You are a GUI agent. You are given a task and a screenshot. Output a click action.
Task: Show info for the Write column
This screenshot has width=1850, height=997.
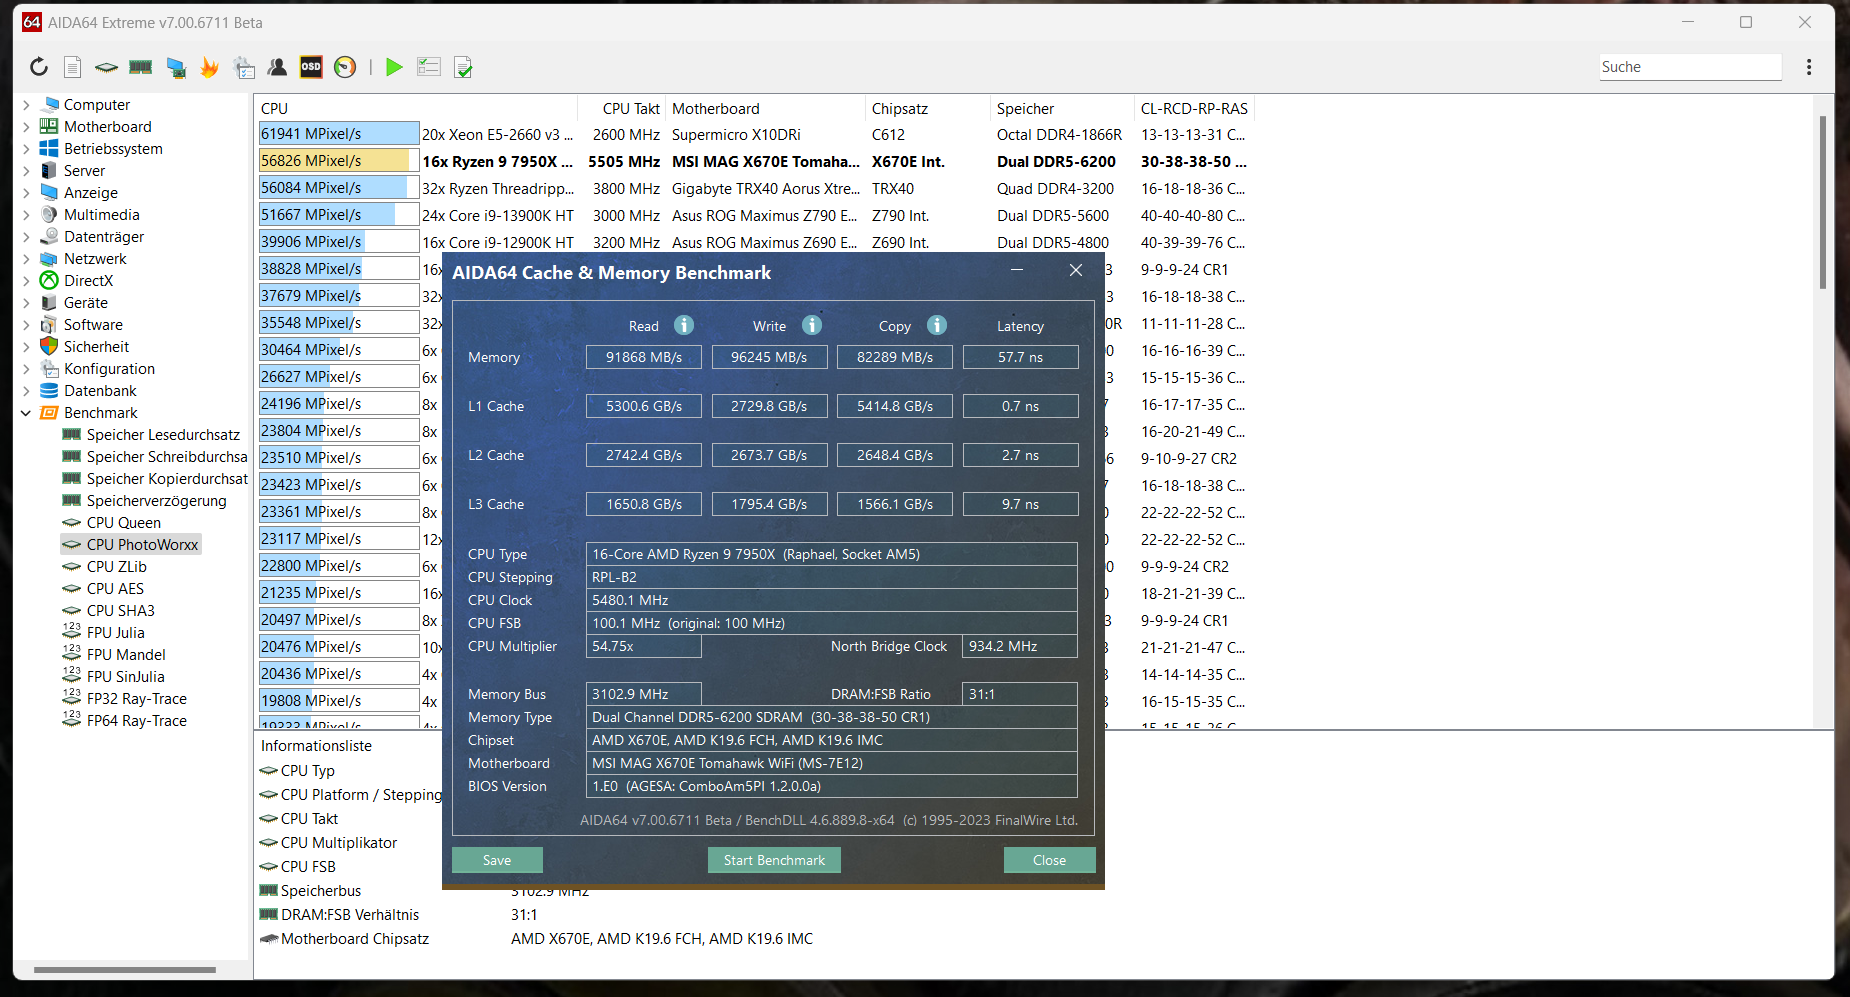point(812,325)
